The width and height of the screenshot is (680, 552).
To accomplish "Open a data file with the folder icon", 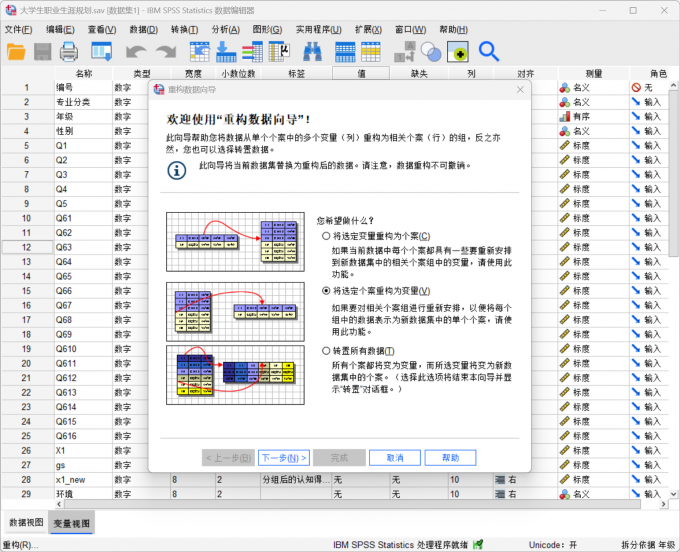I will click(x=16, y=52).
